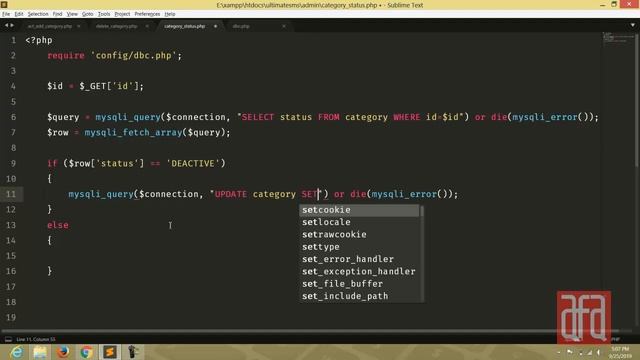
Task: Click the editor horizontal scrollbar
Action: click(x=310, y=331)
